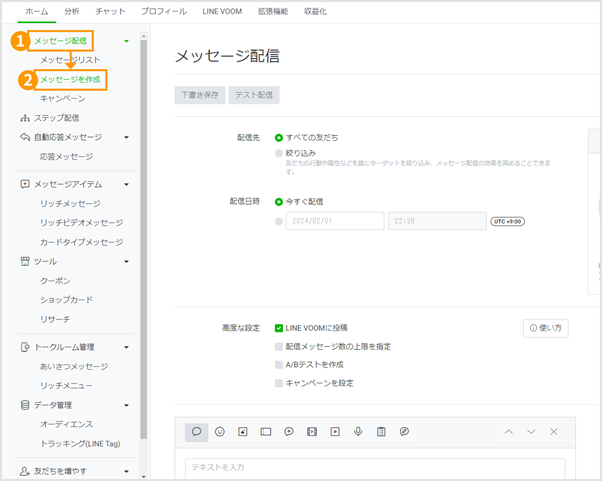Click the トークルーム管理 icon
The height and width of the screenshot is (482, 602).
point(25,347)
